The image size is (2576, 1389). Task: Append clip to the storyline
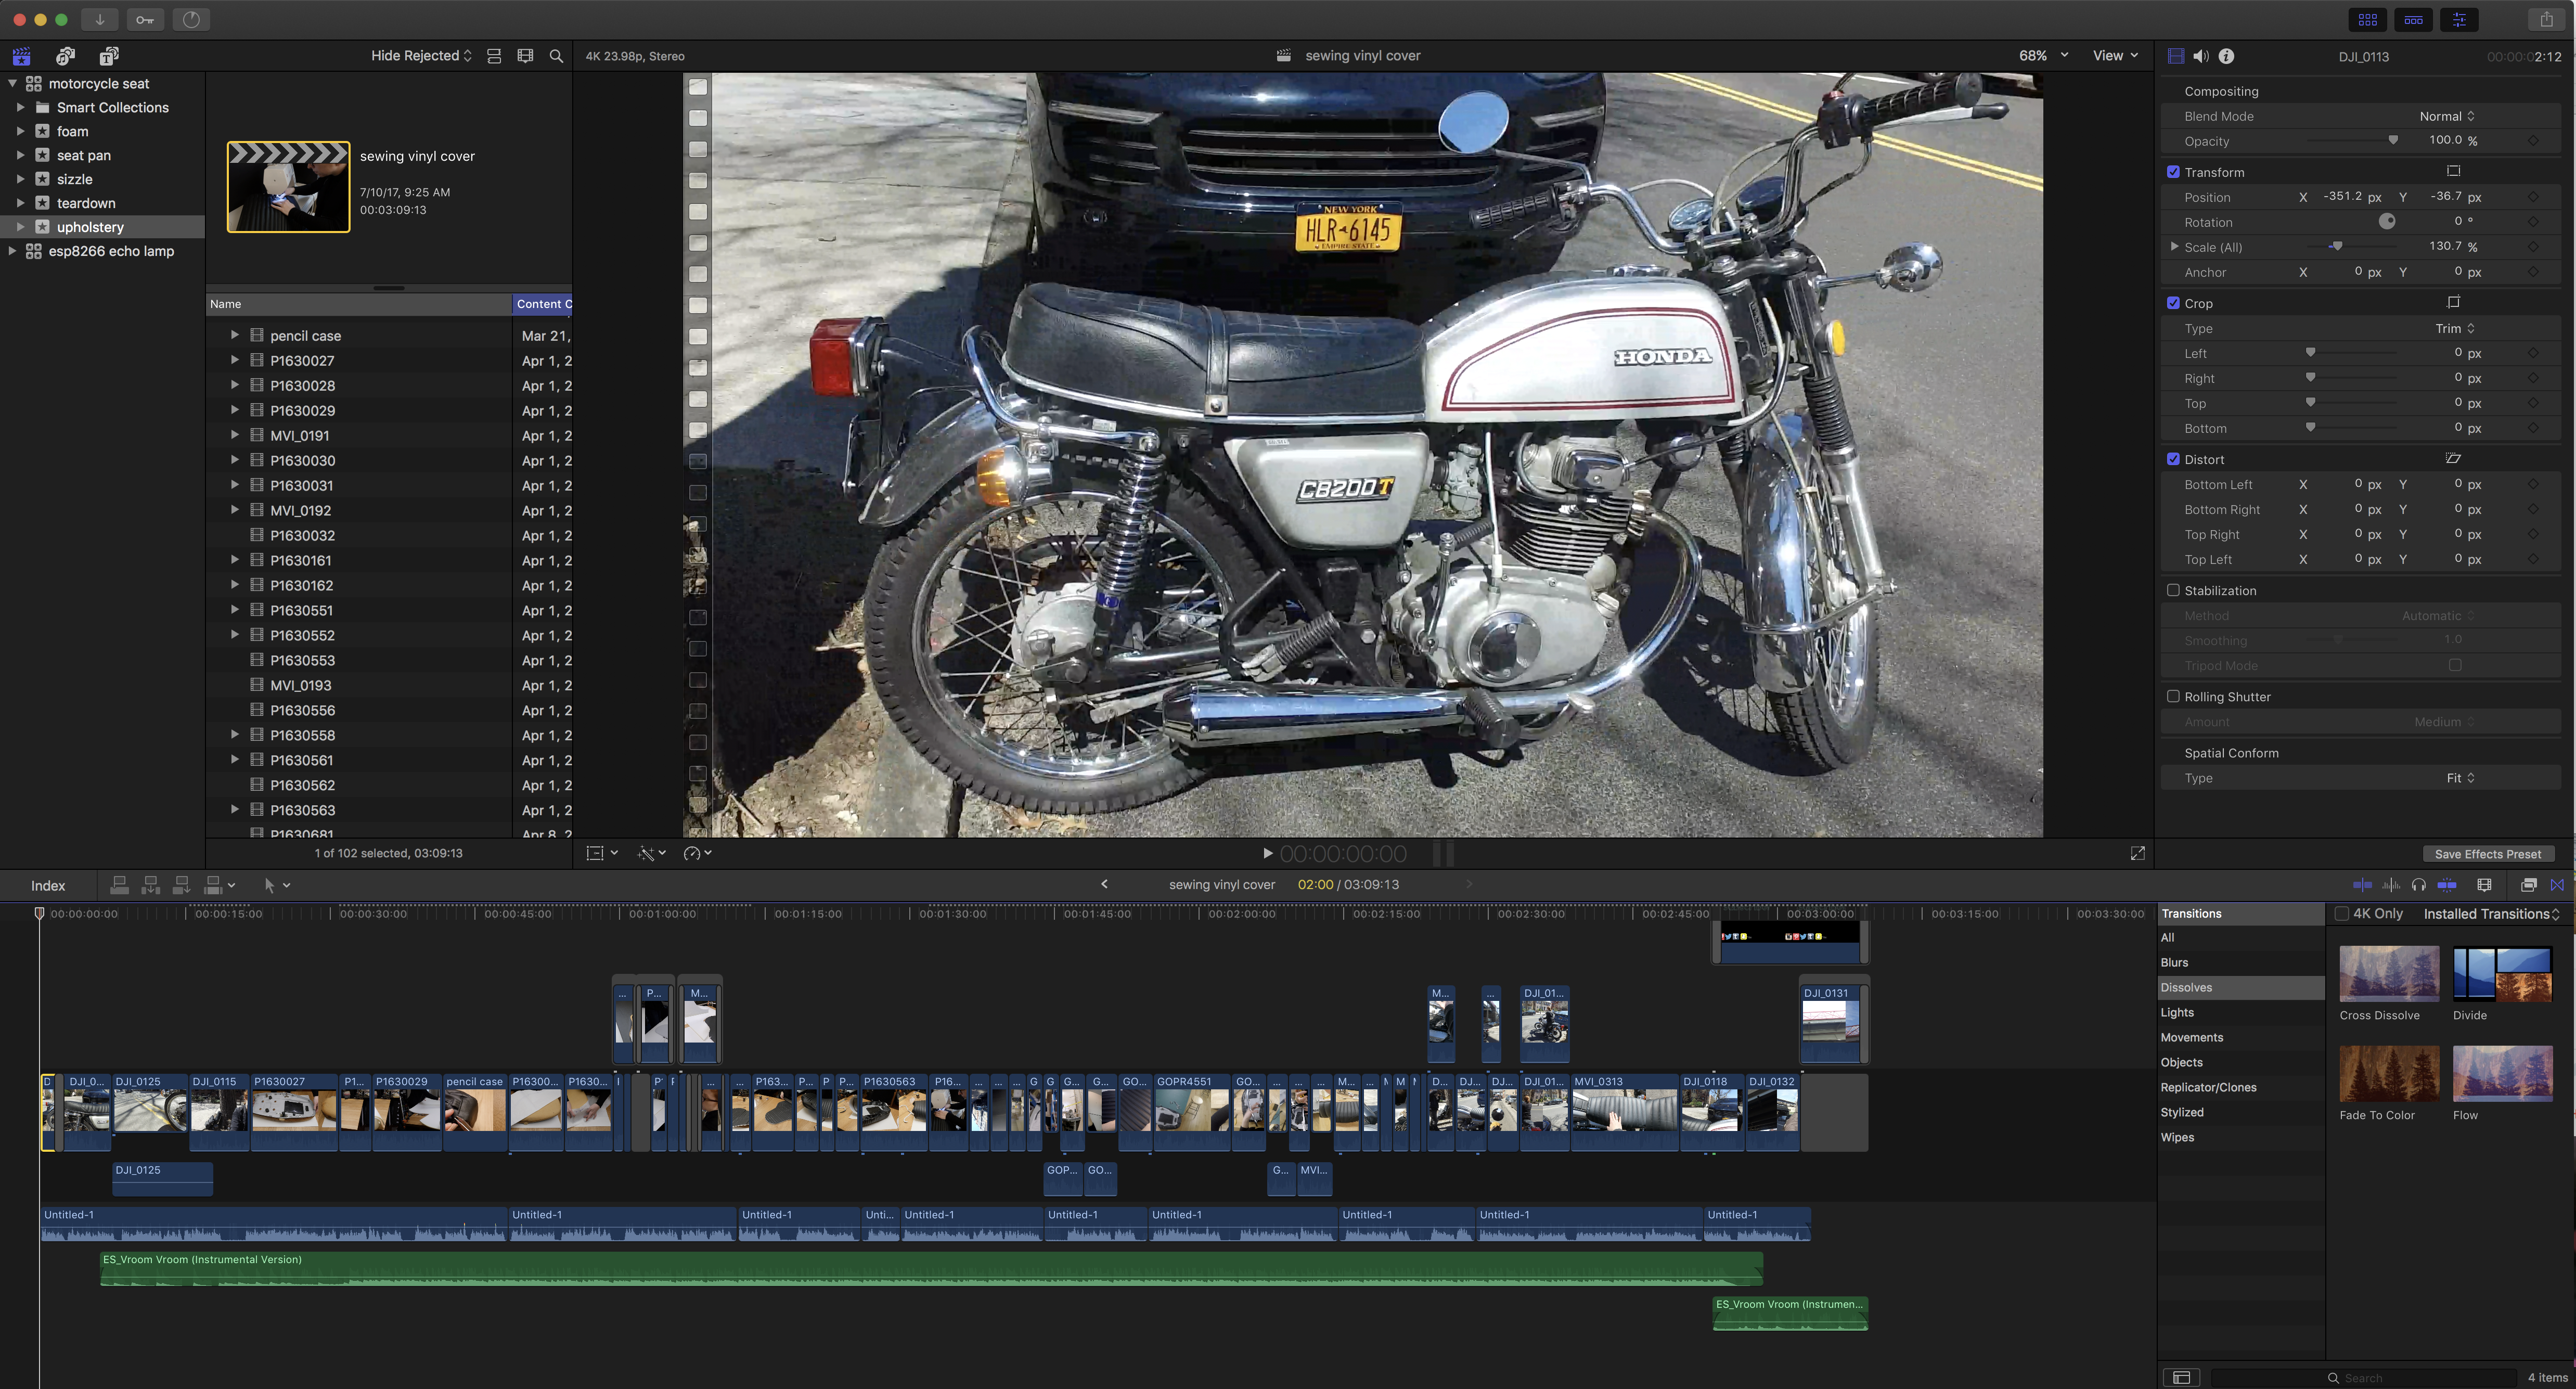click(182, 884)
